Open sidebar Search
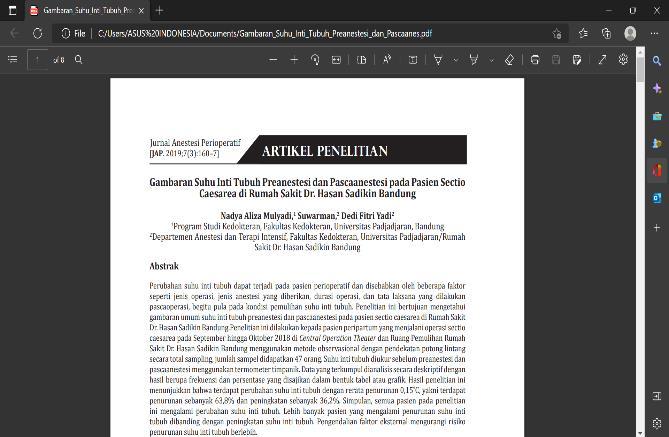Viewport: 669px width, 437px height. 657,61
